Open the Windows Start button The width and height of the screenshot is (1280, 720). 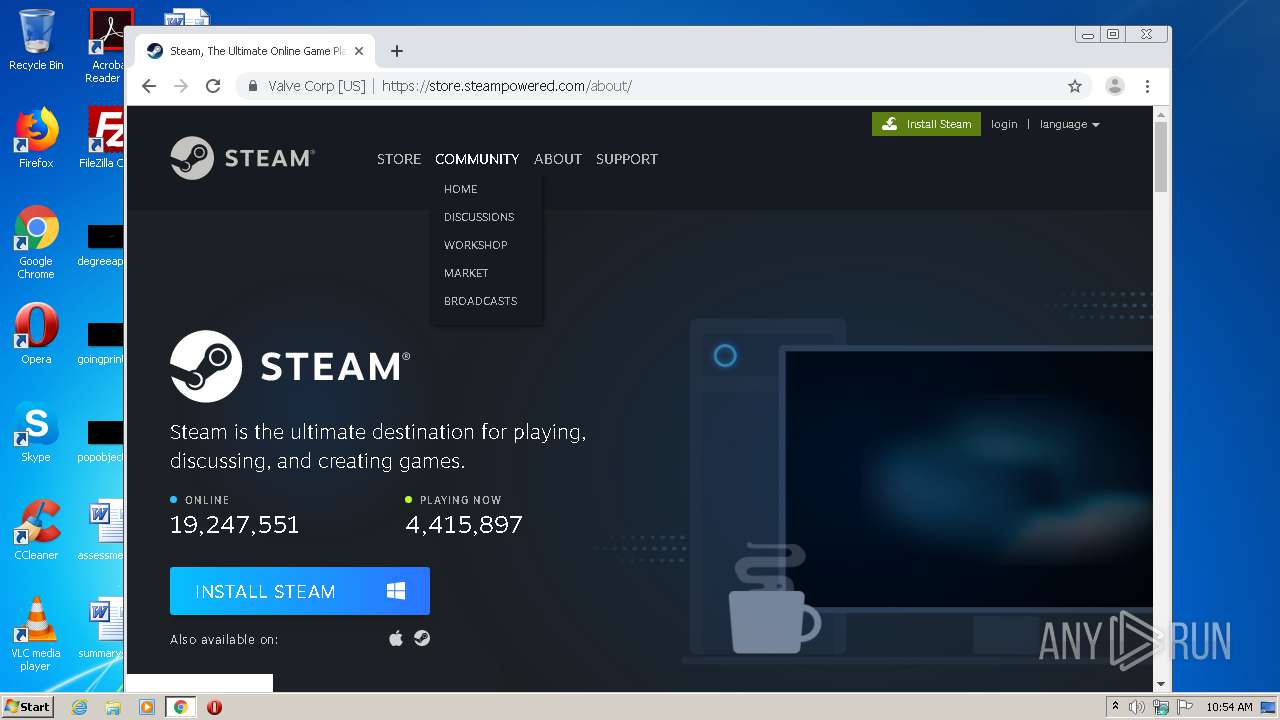(28, 707)
